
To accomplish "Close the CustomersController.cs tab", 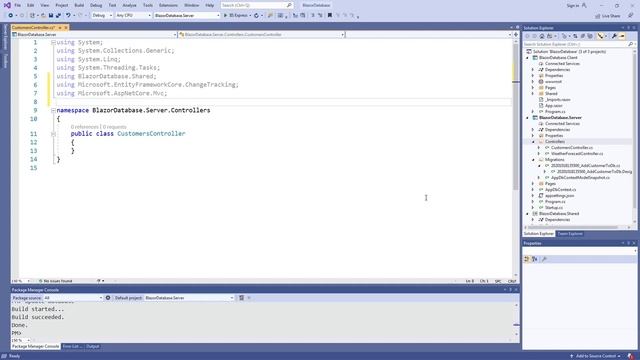I will click(x=66, y=27).
